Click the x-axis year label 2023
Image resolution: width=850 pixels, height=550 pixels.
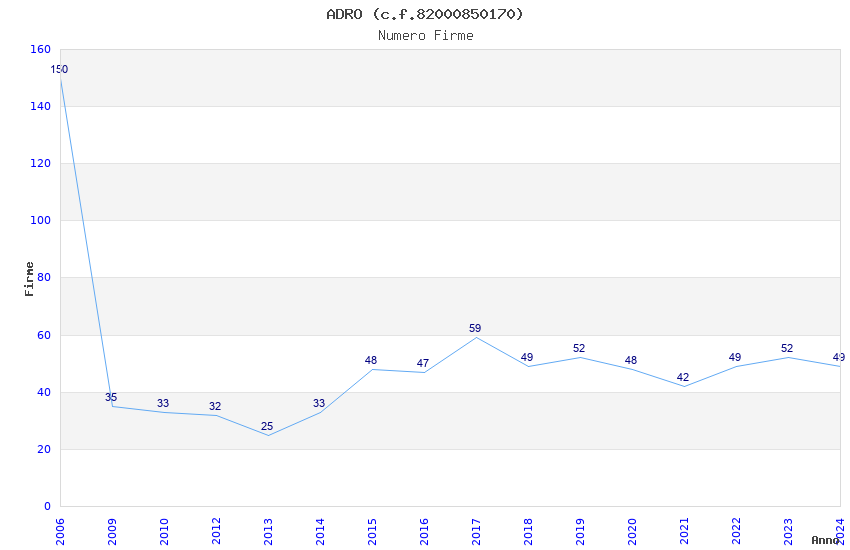pos(789,532)
